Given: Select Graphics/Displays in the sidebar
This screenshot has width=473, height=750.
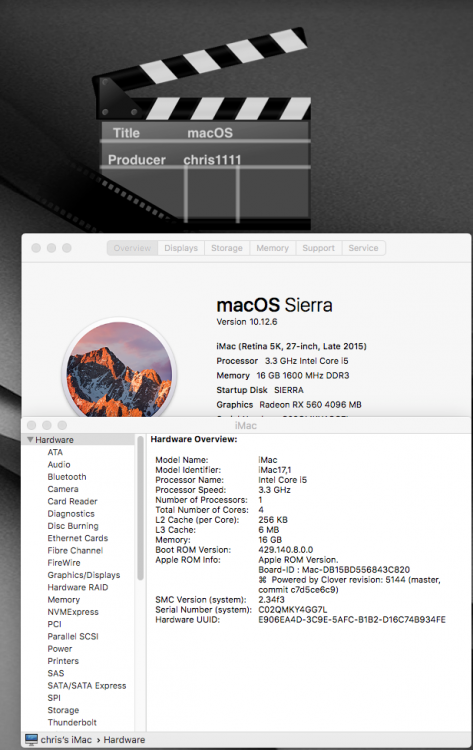Looking at the screenshot, I should click(x=84, y=575).
